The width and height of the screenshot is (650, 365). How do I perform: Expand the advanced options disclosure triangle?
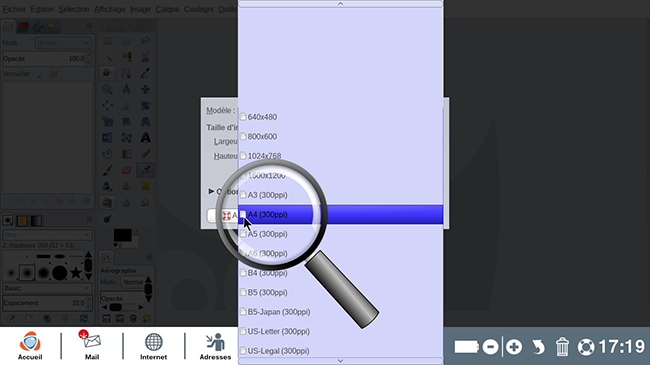point(211,191)
